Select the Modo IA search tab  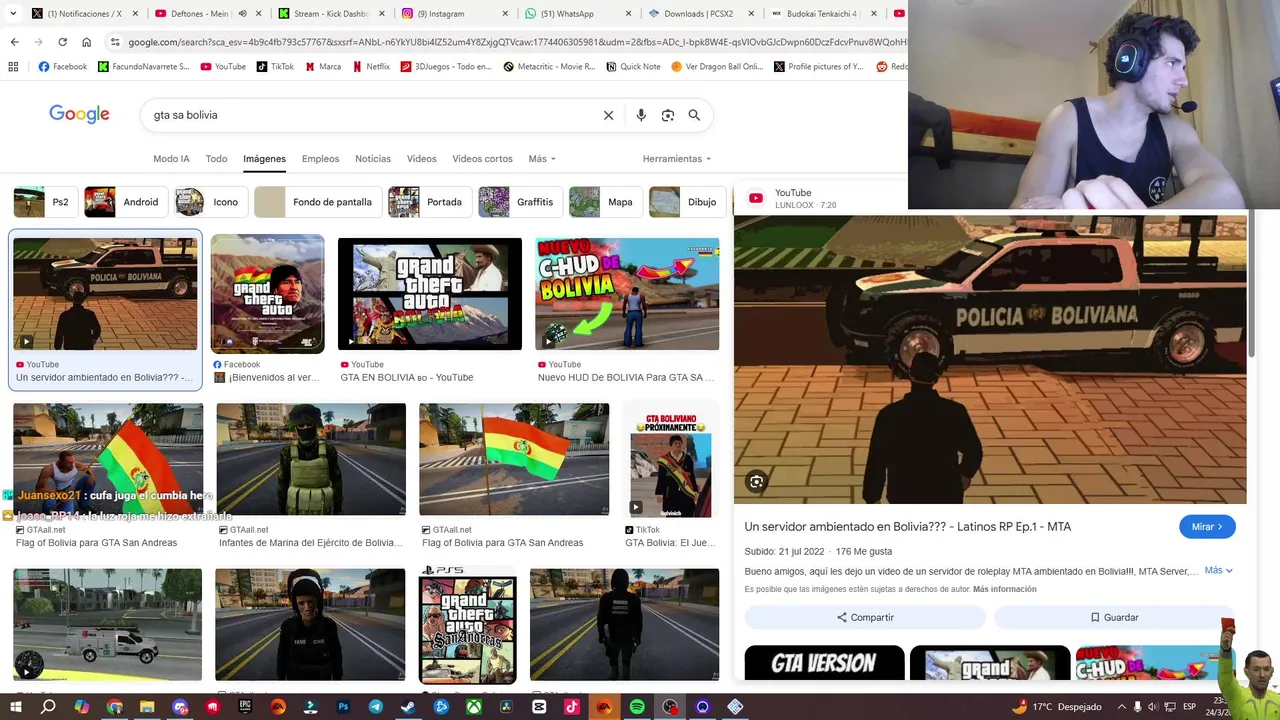[x=171, y=159]
